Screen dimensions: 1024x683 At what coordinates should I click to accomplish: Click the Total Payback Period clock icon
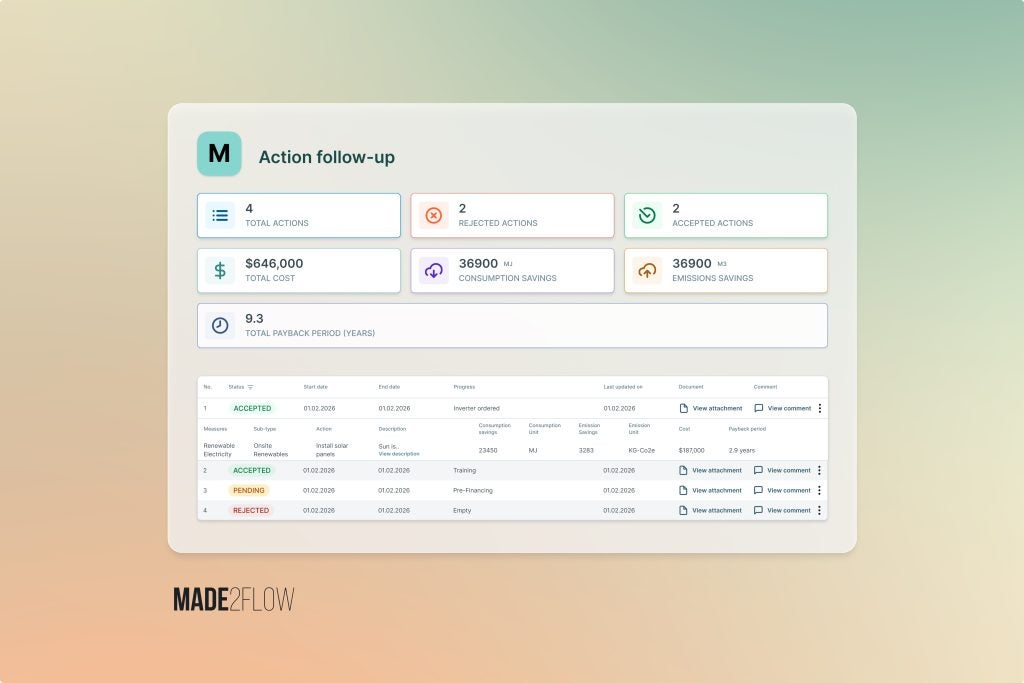coord(220,325)
